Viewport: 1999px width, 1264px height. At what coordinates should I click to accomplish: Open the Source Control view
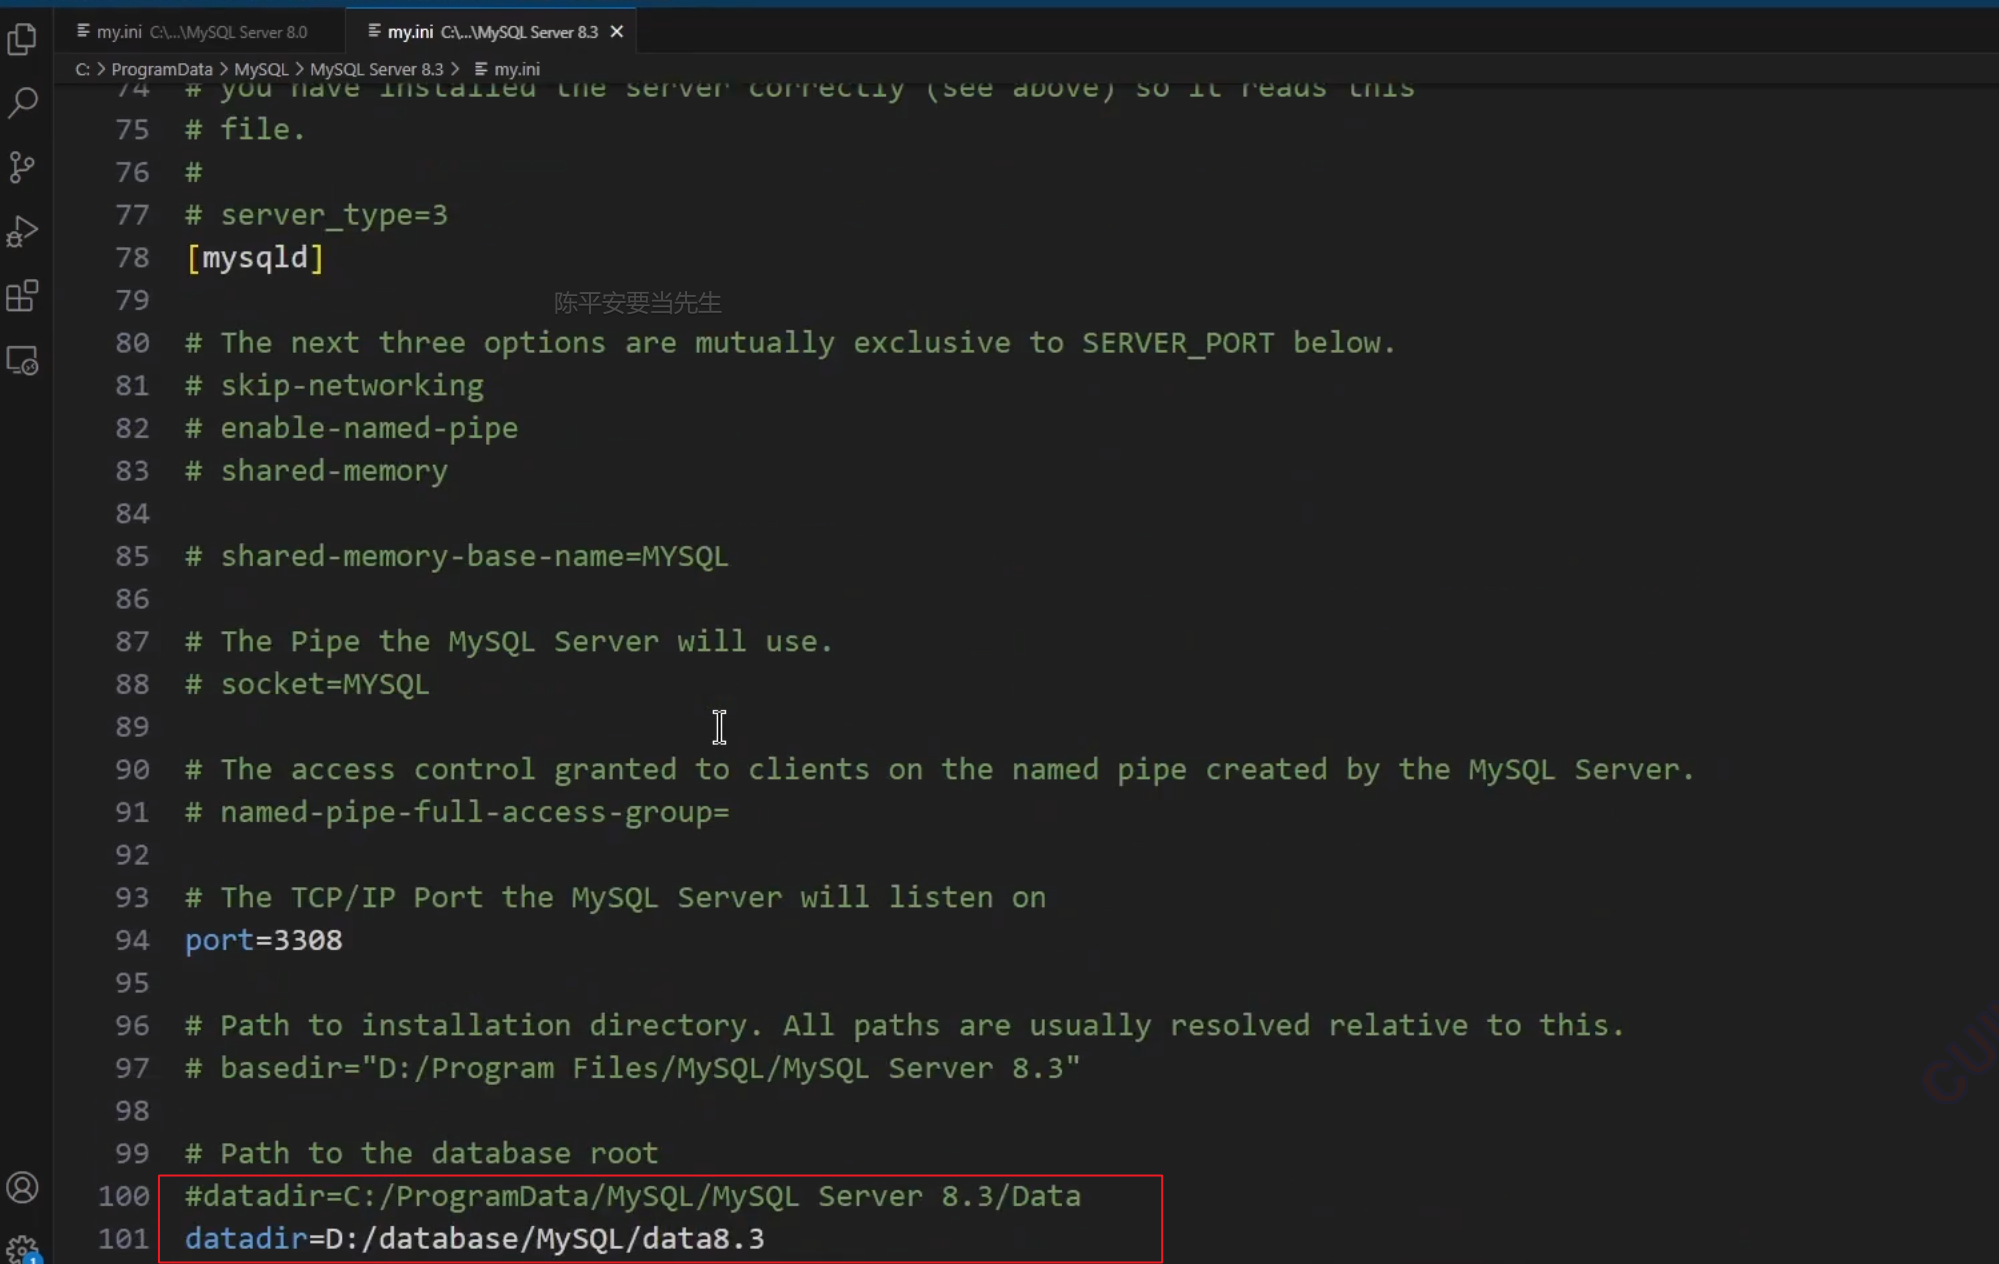coord(22,167)
